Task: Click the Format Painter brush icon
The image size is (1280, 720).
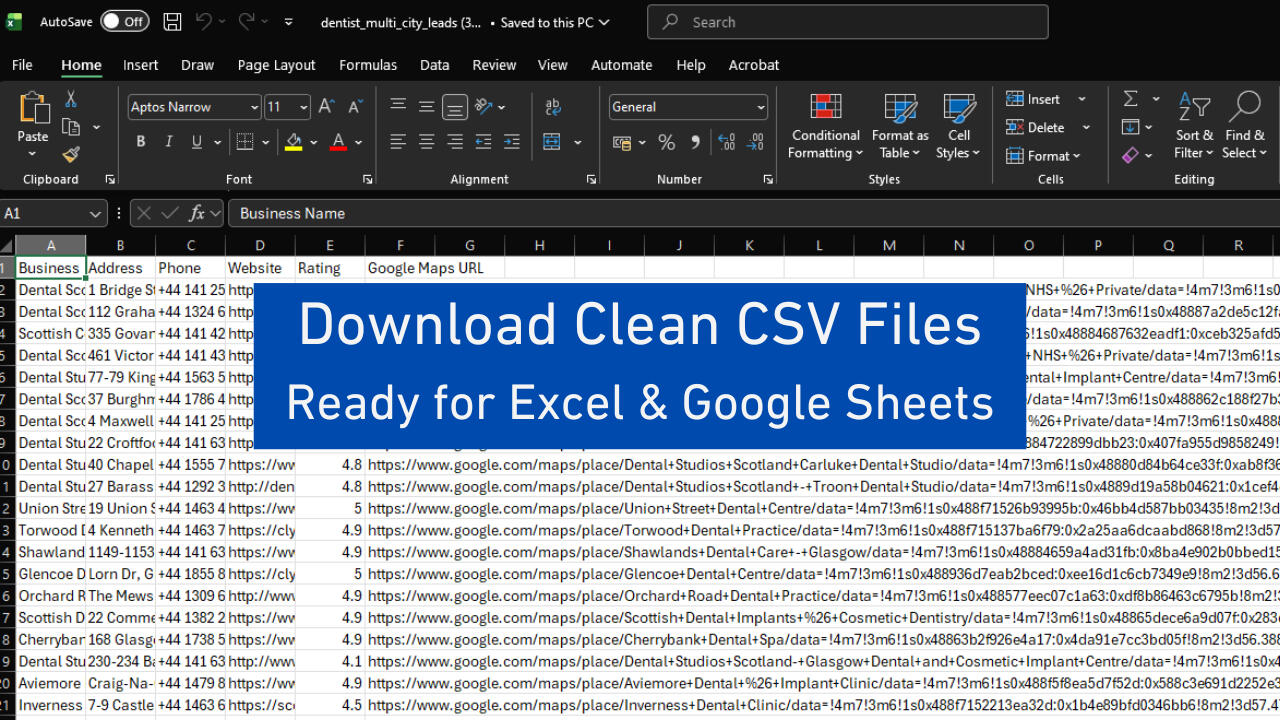Action: click(x=71, y=154)
